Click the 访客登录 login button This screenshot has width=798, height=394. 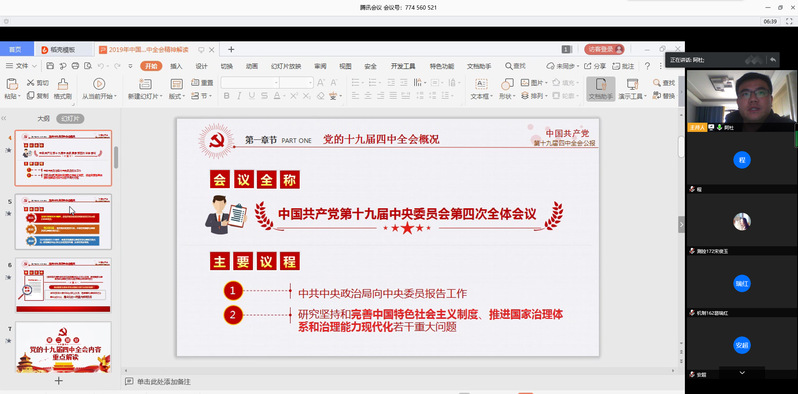(x=604, y=49)
